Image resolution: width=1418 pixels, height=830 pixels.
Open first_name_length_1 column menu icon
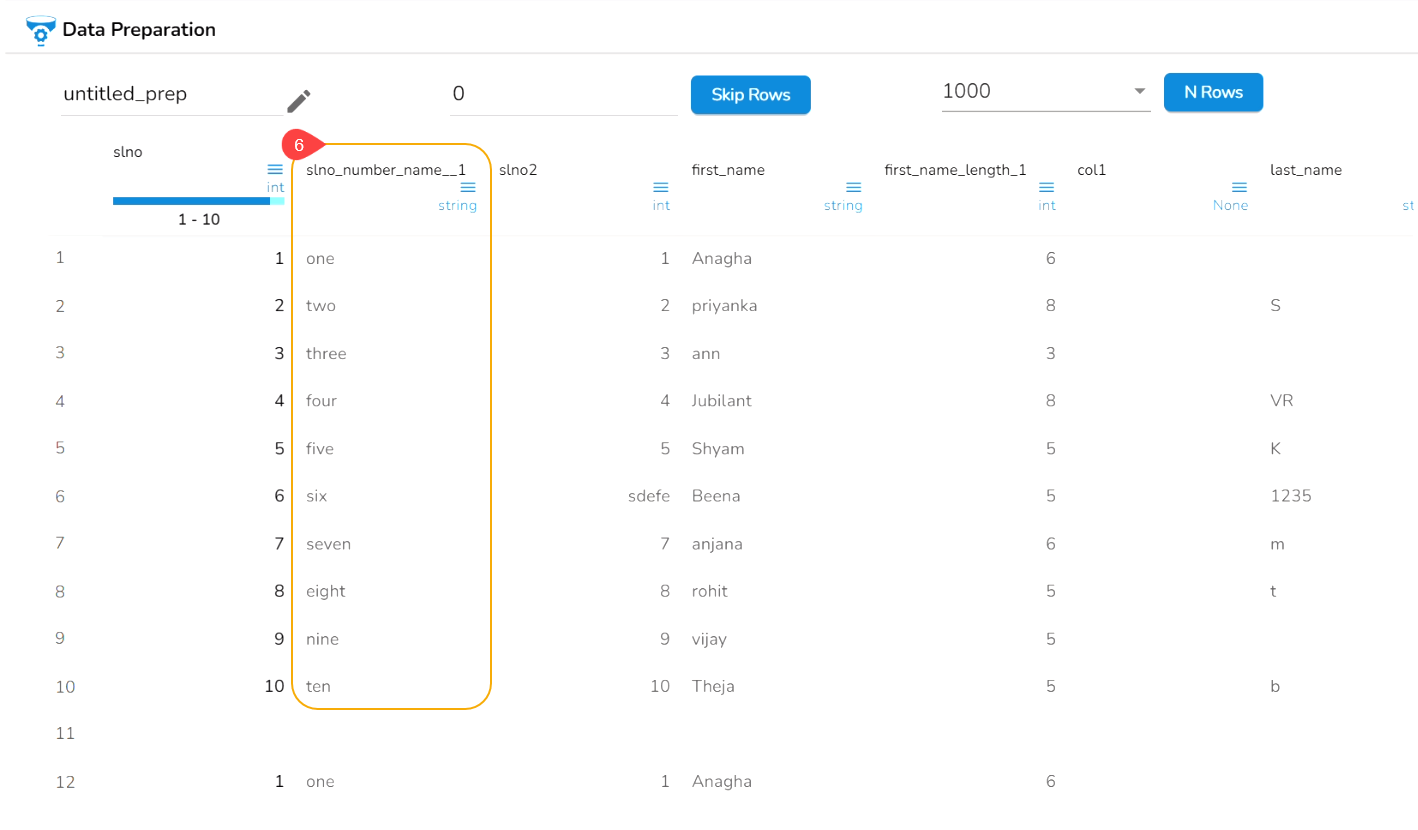point(1046,188)
